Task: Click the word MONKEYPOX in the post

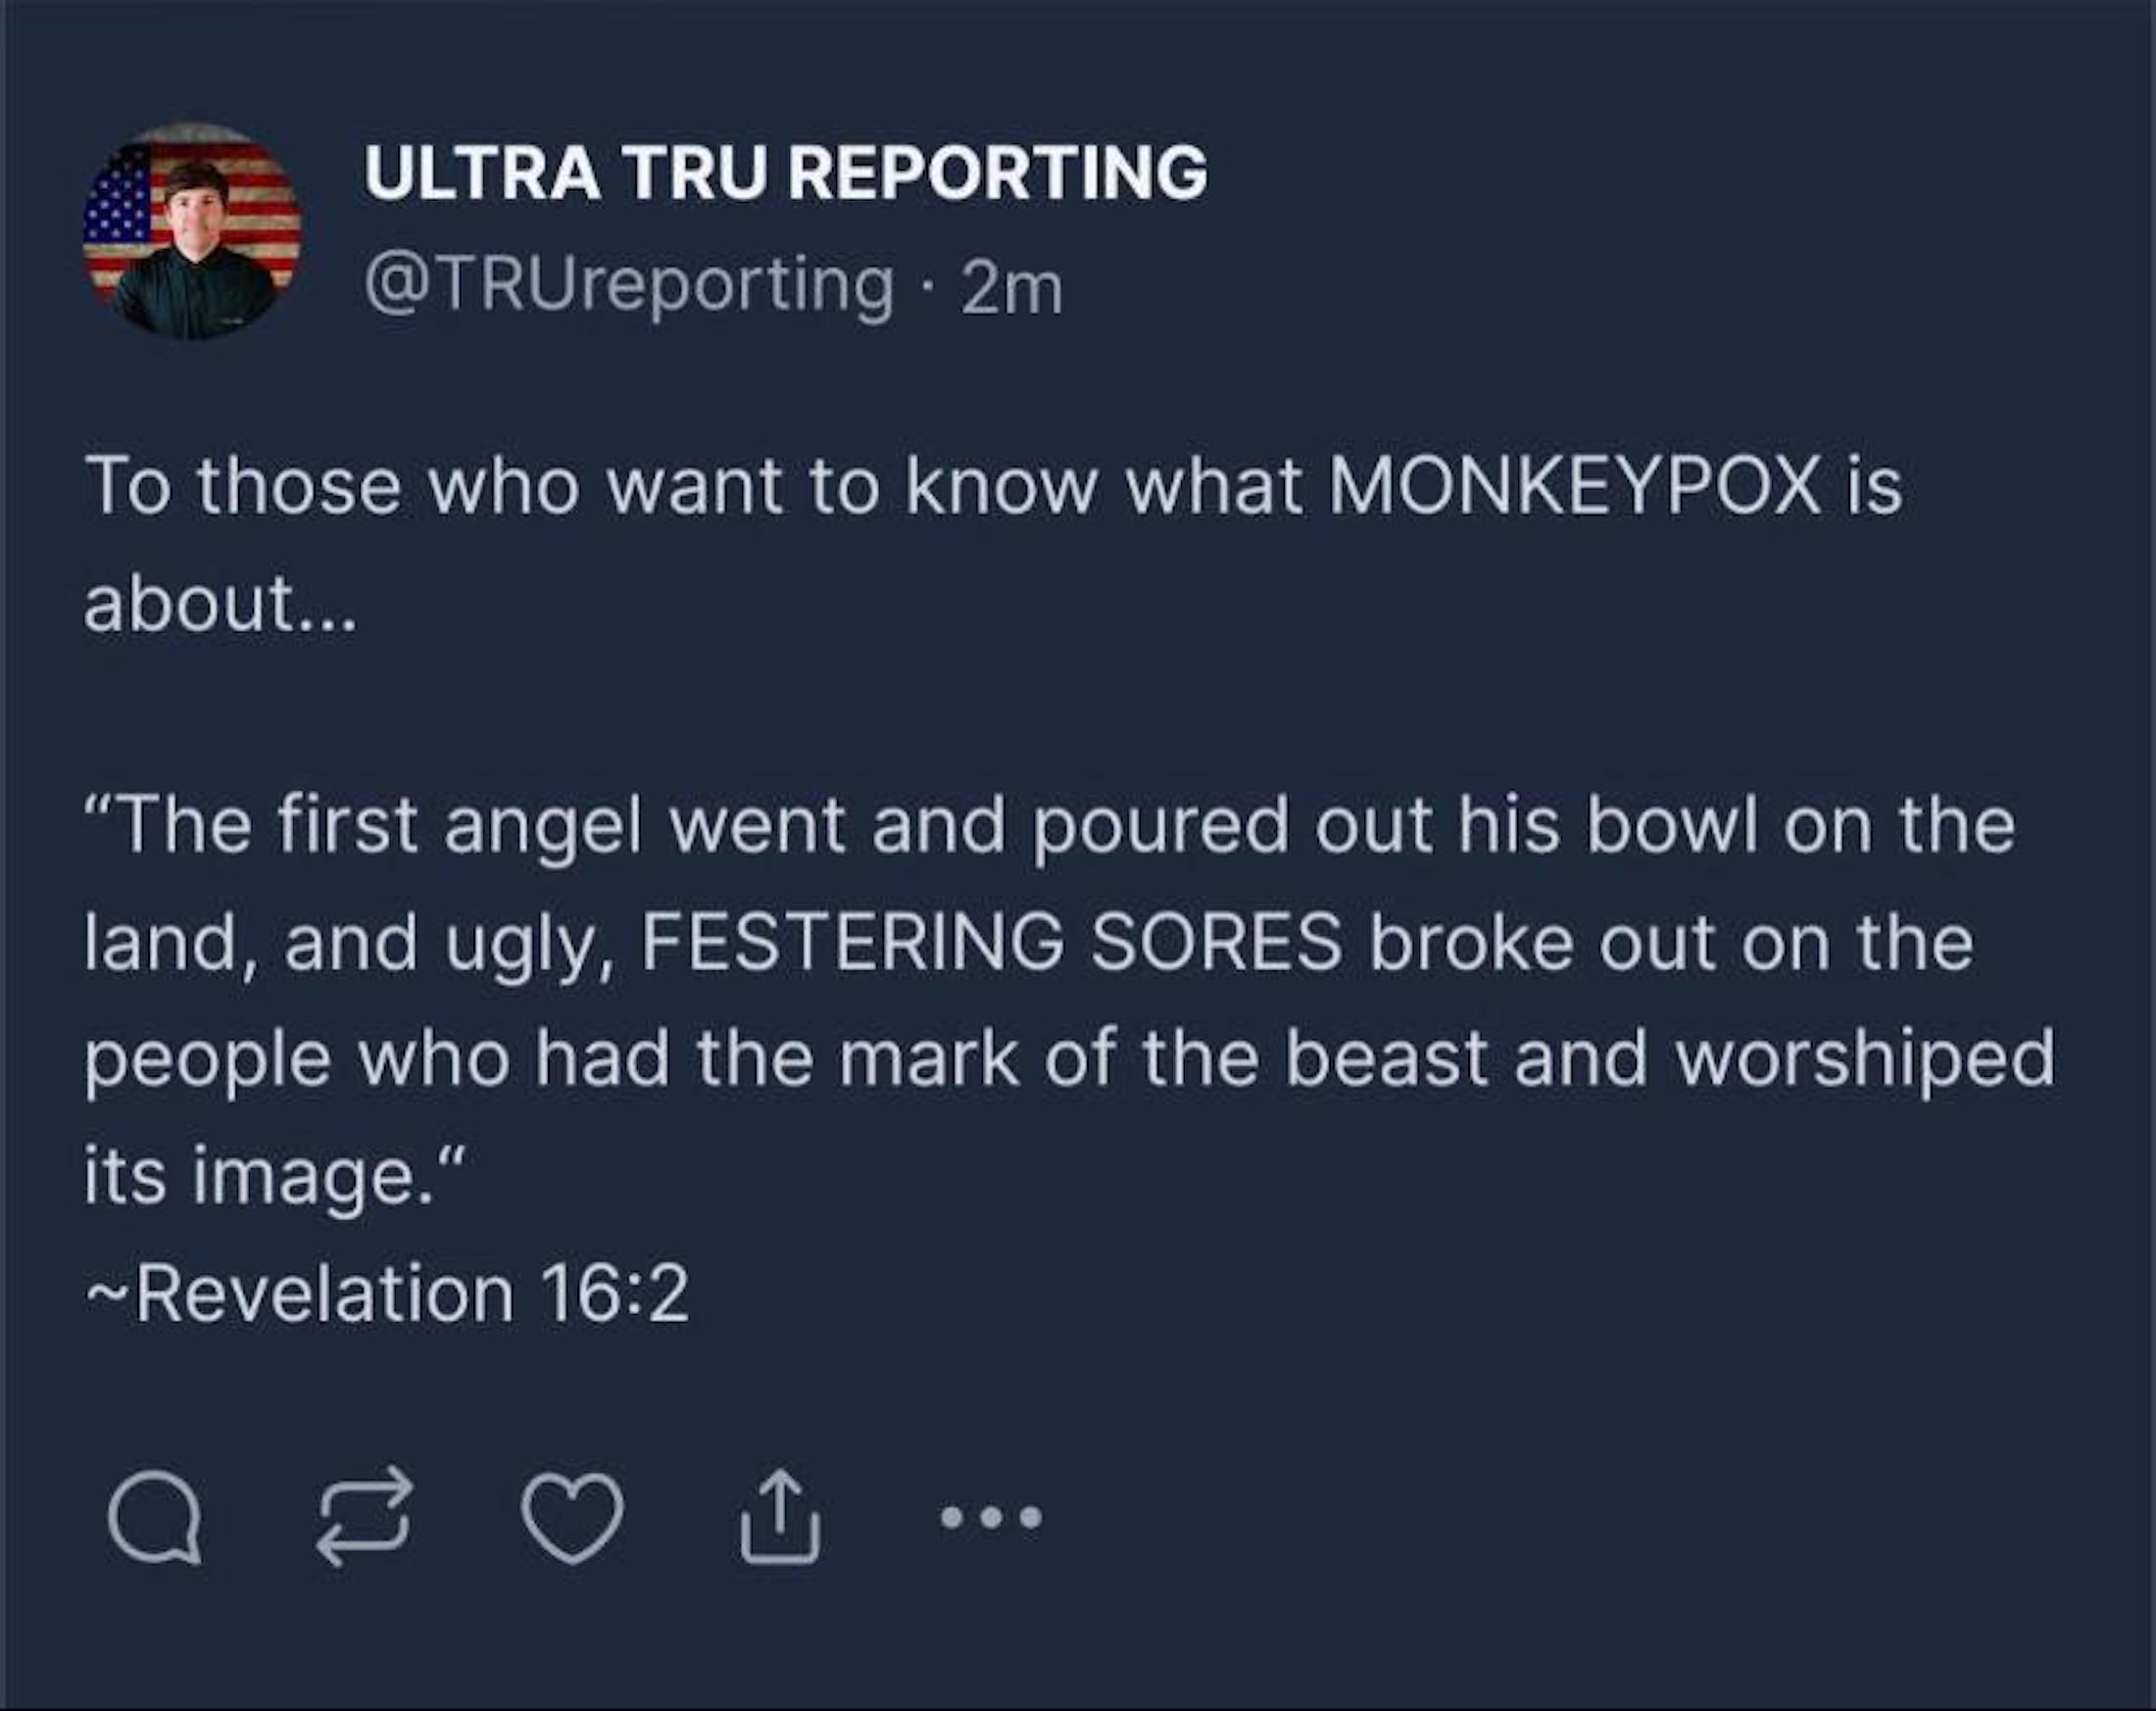Action: (1575, 486)
